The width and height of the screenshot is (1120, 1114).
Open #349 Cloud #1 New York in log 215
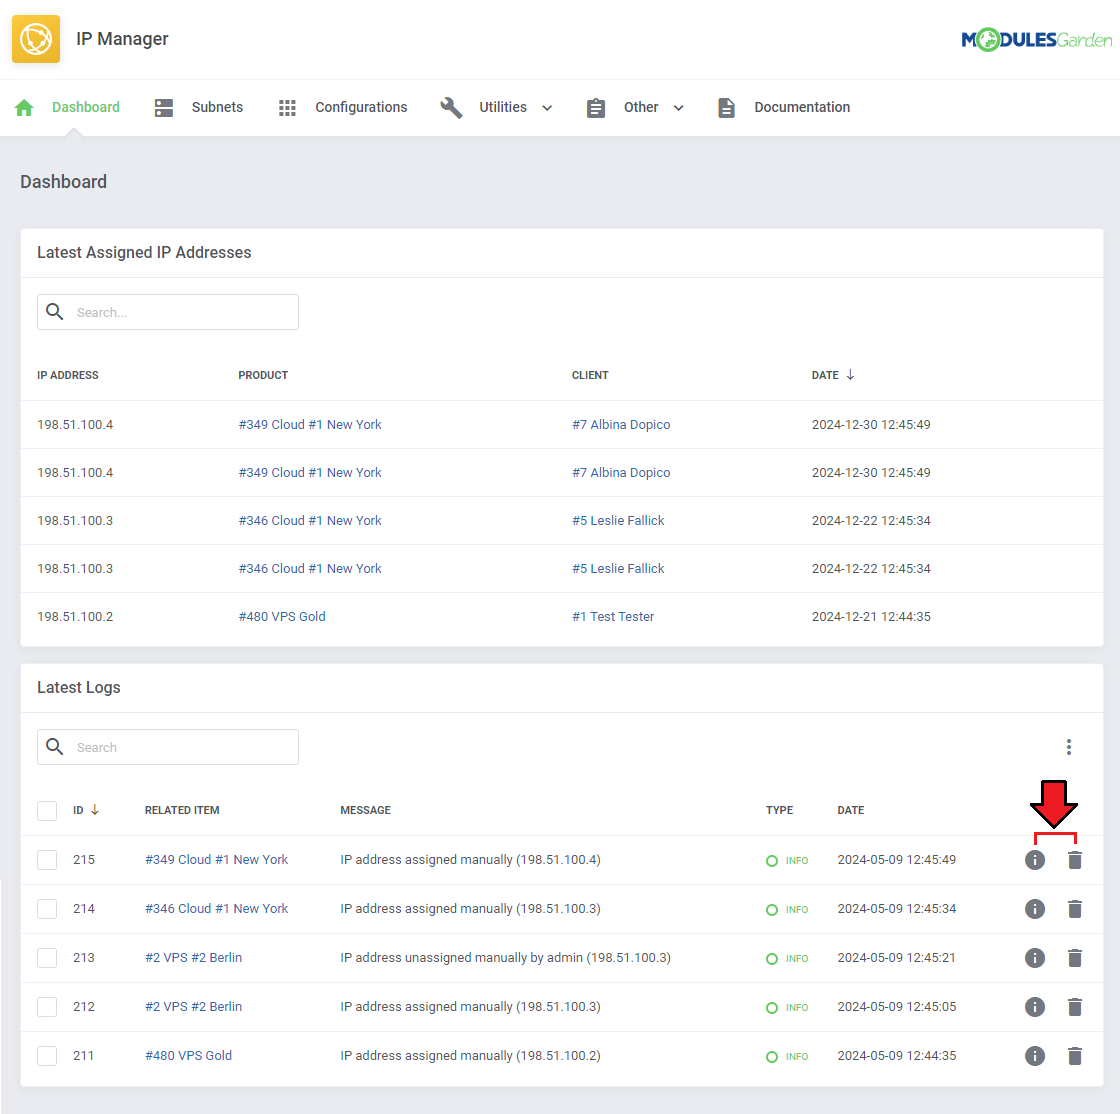[x=216, y=860]
